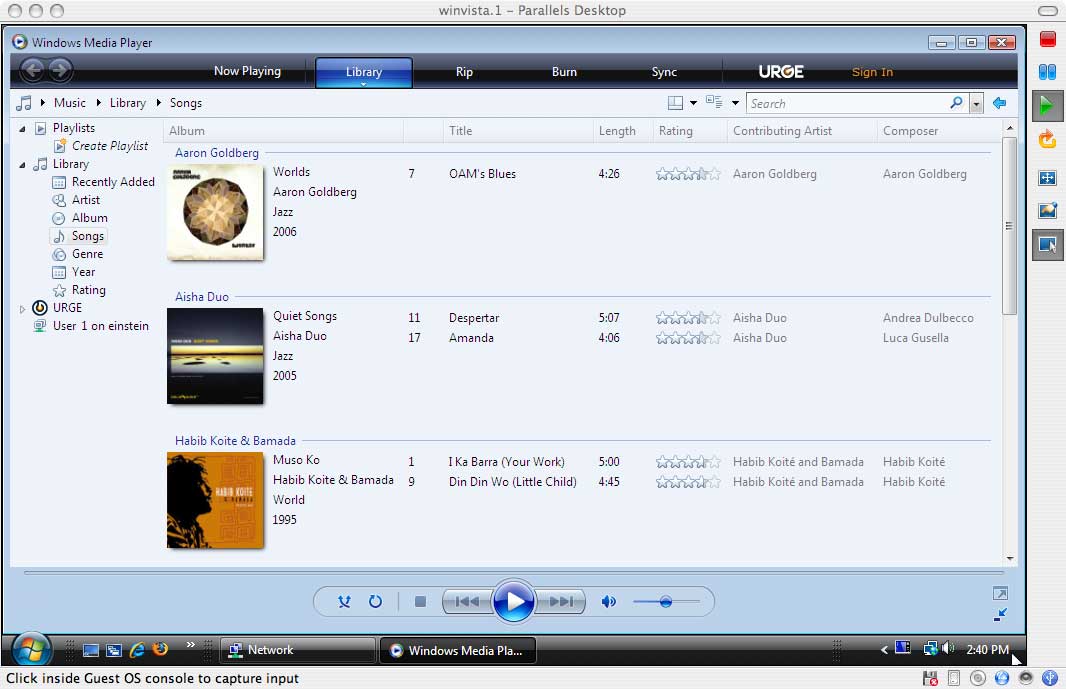
Task: Click the vertical scrollbar in song list
Action: pos(1009,225)
